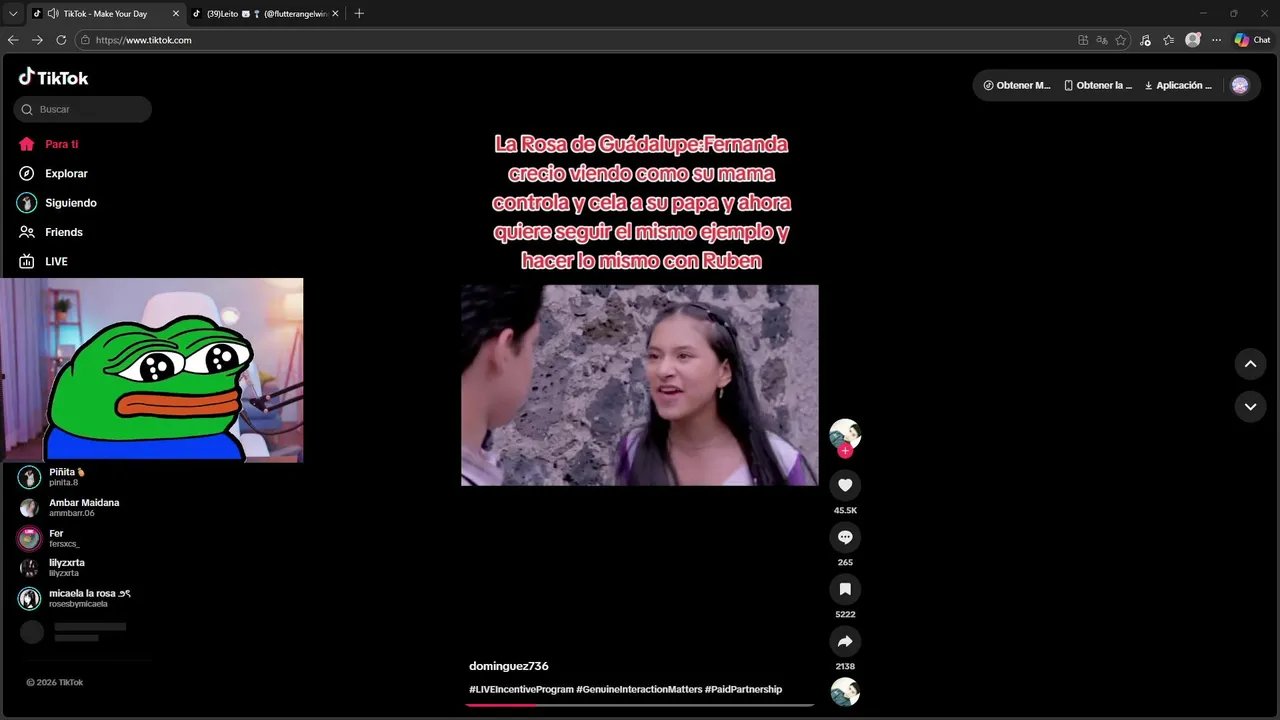The height and width of the screenshot is (720, 1280).
Task: Go back in the browser
Action: (13, 40)
